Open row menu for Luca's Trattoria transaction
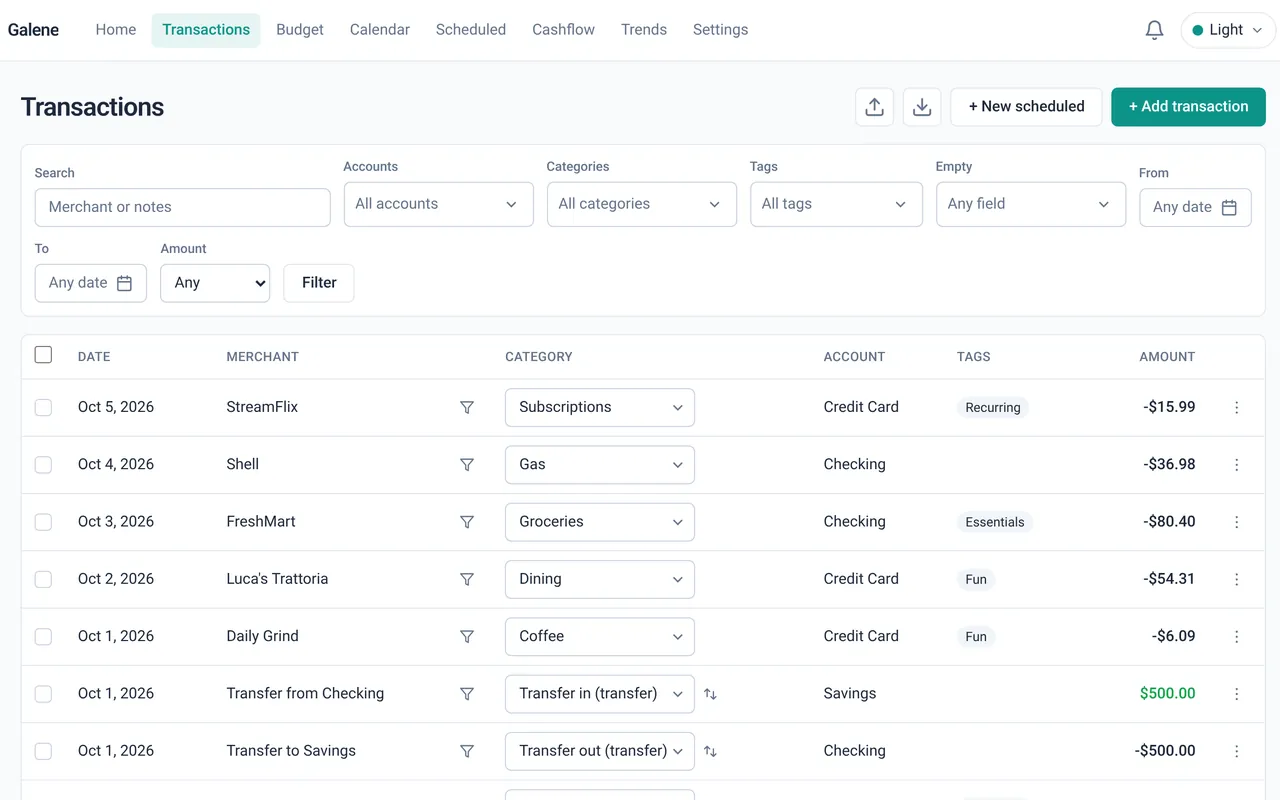1280x800 pixels. (1237, 579)
